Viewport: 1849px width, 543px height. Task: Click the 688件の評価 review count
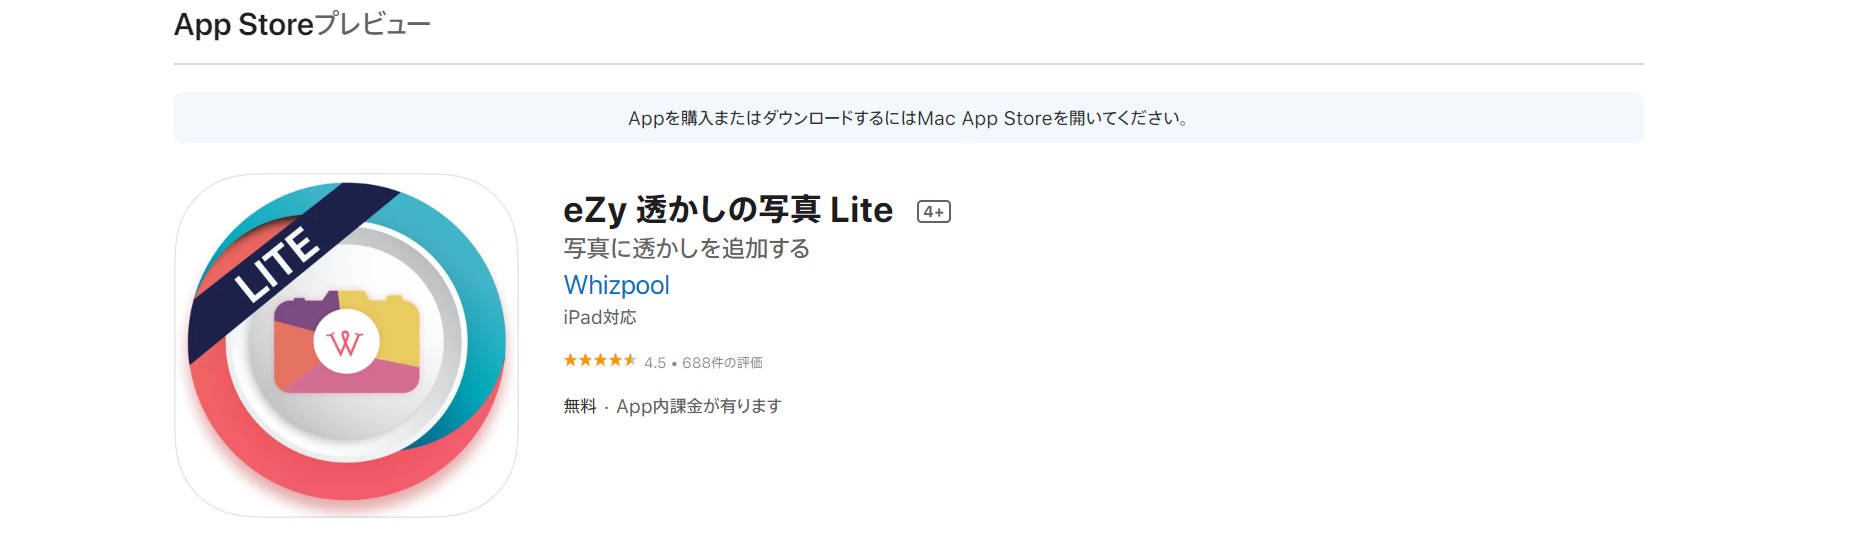[722, 363]
